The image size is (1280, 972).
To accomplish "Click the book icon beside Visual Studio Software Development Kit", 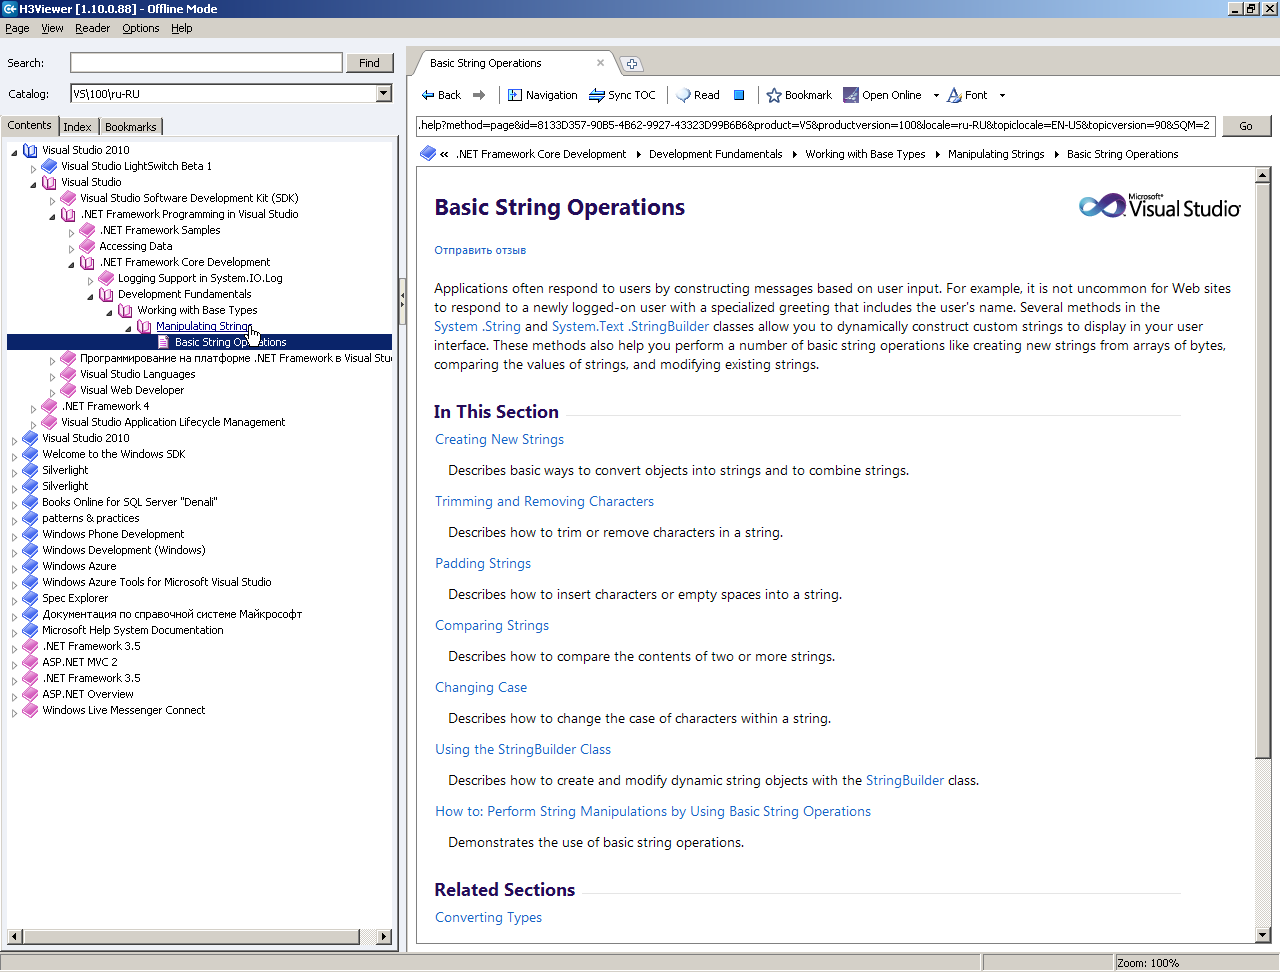I will coord(68,198).
